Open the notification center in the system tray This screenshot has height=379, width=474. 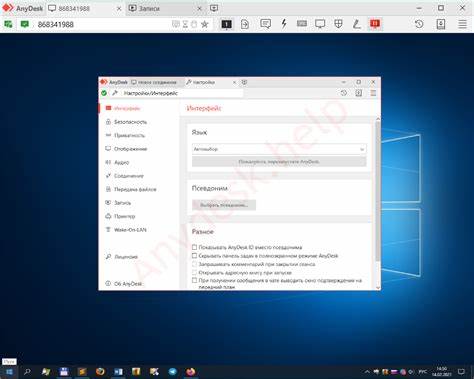(461, 372)
